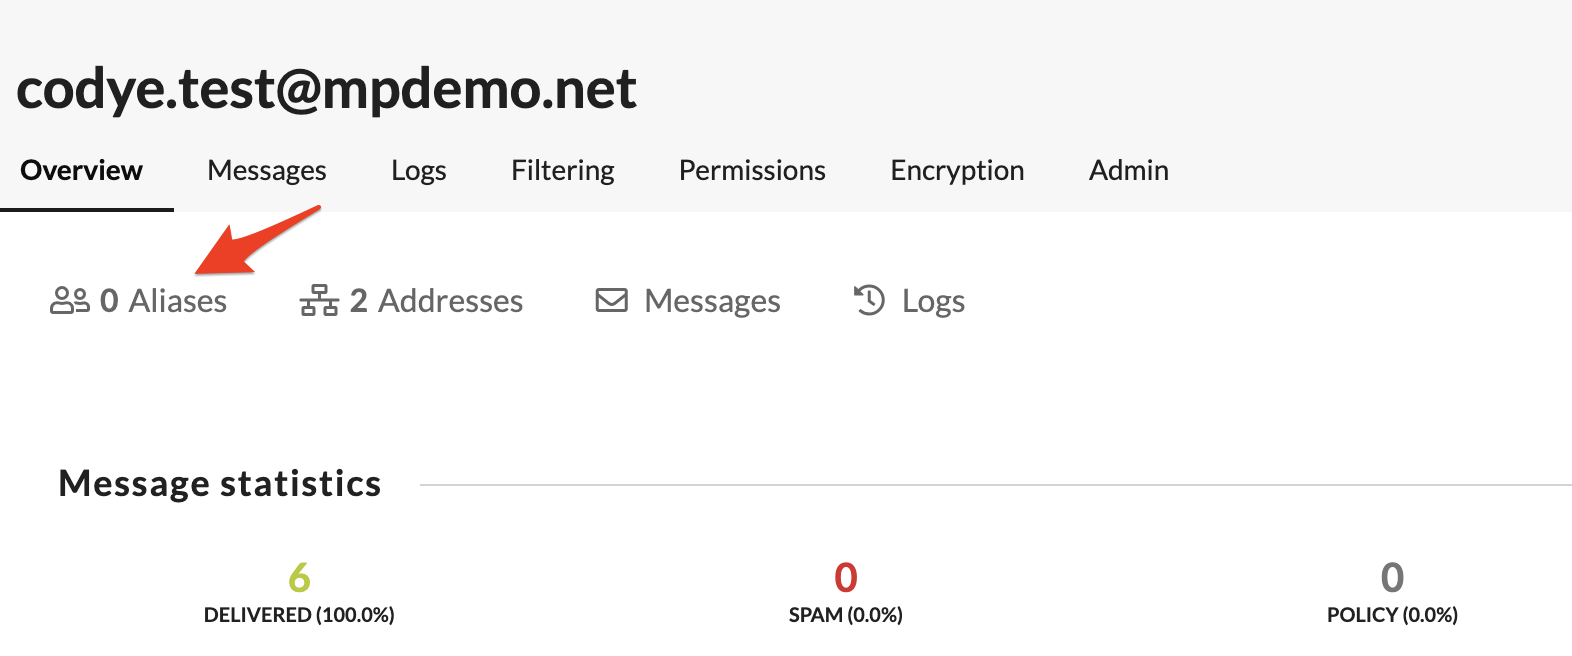
Task: Click the Logs history clock icon
Action: point(869,300)
